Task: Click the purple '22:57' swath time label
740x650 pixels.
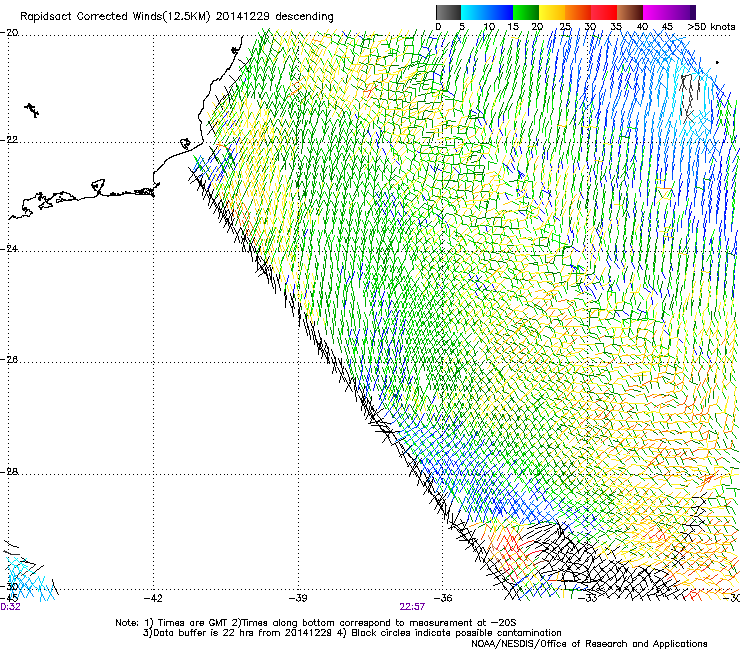Action: [412, 607]
